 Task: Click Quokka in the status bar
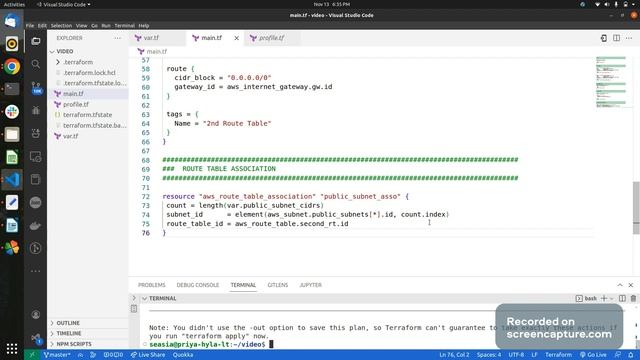[x=182, y=355]
